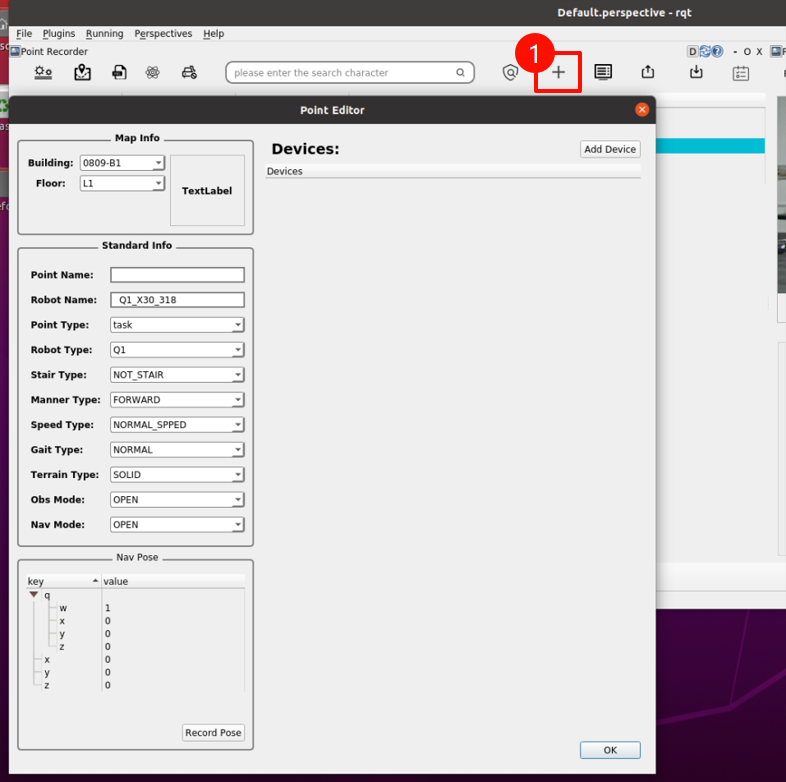Click the Record Pose button

[213, 733]
